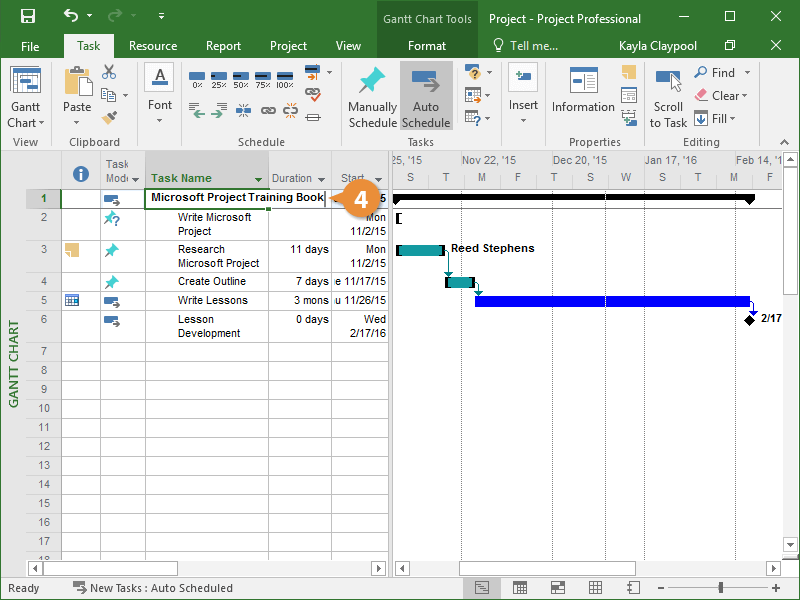Click the zoom slider in status bar
Viewport: 800px width, 600px height.
[720, 588]
